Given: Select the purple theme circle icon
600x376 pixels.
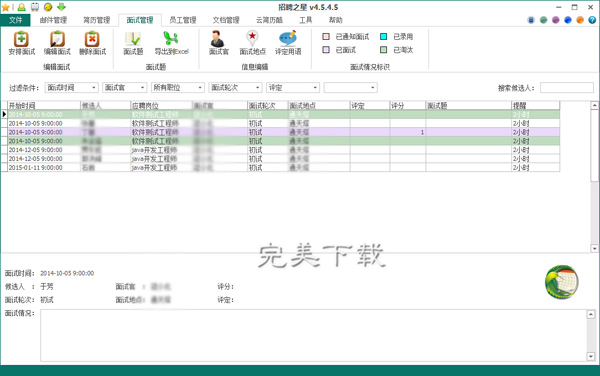Looking at the screenshot, I should point(556,20).
